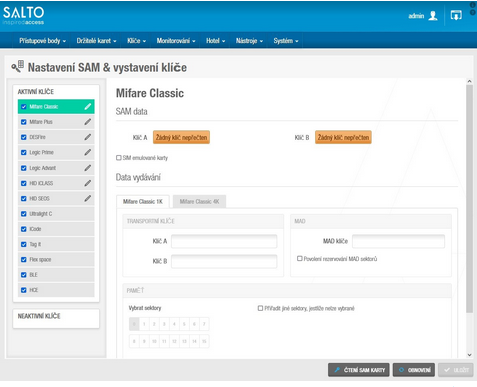Screen dimensions: 477x387
Task: Open the Systém dropdown menu
Action: click(x=286, y=41)
